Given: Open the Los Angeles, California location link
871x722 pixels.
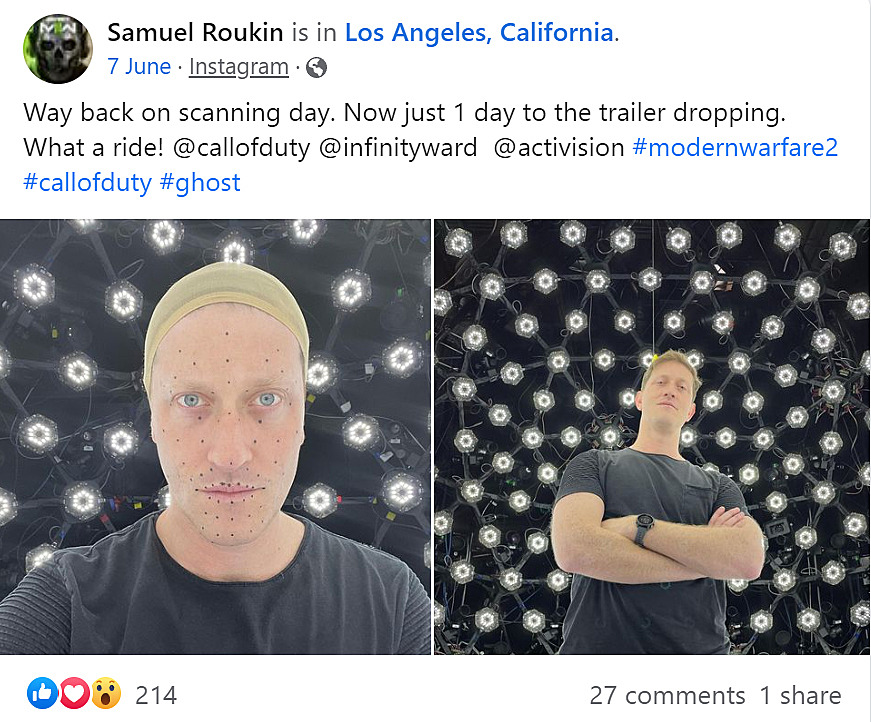Looking at the screenshot, I should click(478, 32).
